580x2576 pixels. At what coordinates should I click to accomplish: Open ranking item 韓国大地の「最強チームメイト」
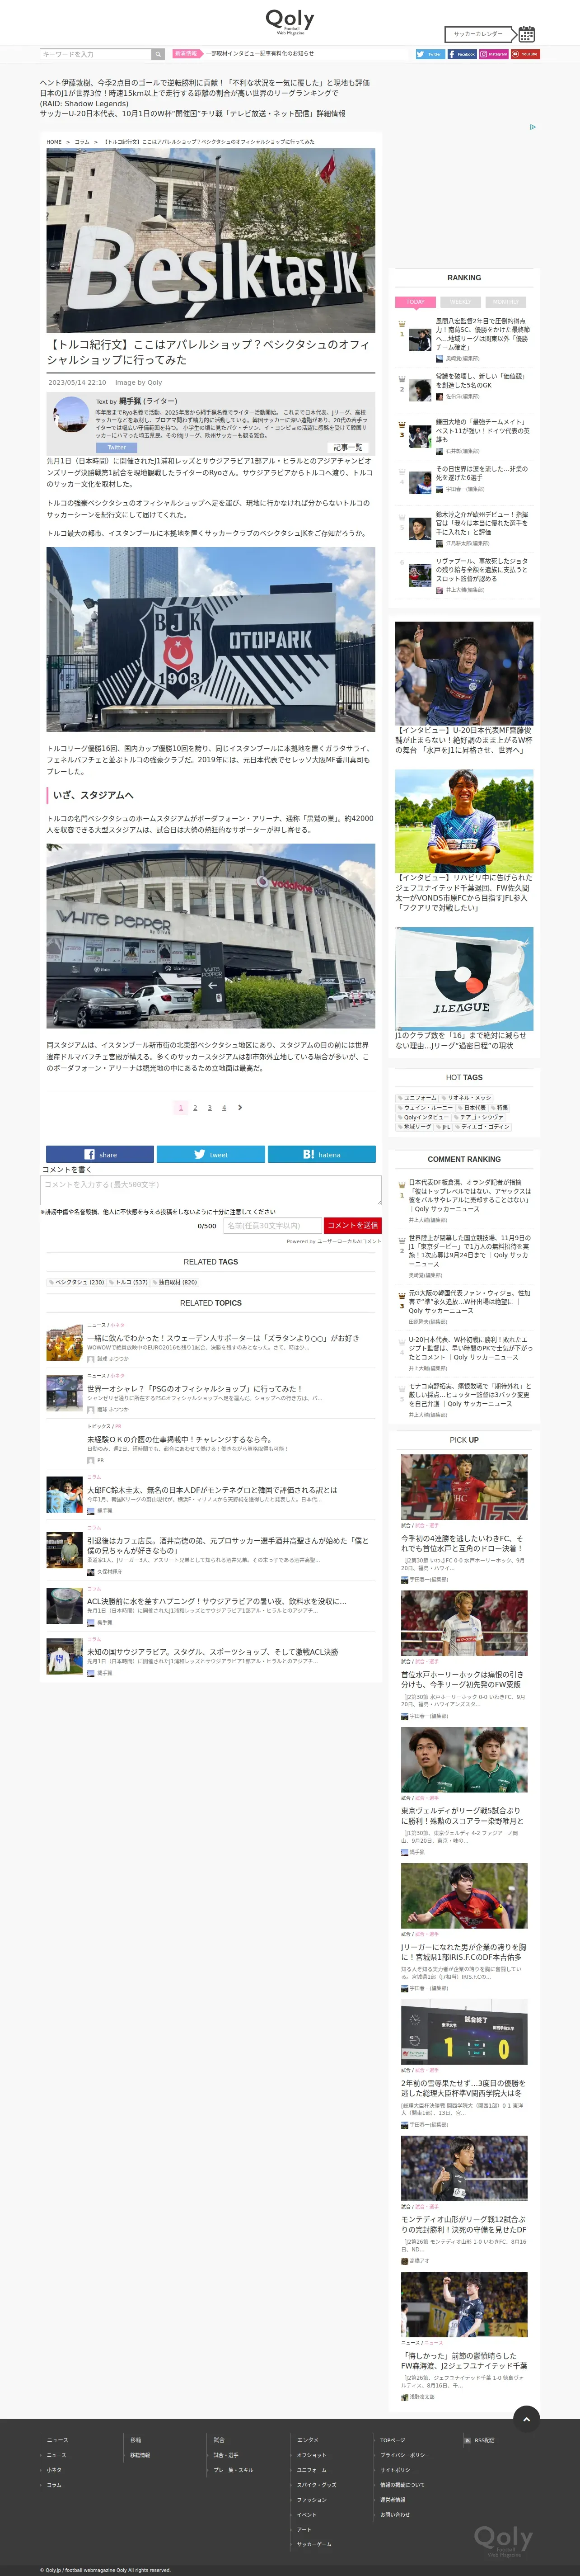(483, 430)
